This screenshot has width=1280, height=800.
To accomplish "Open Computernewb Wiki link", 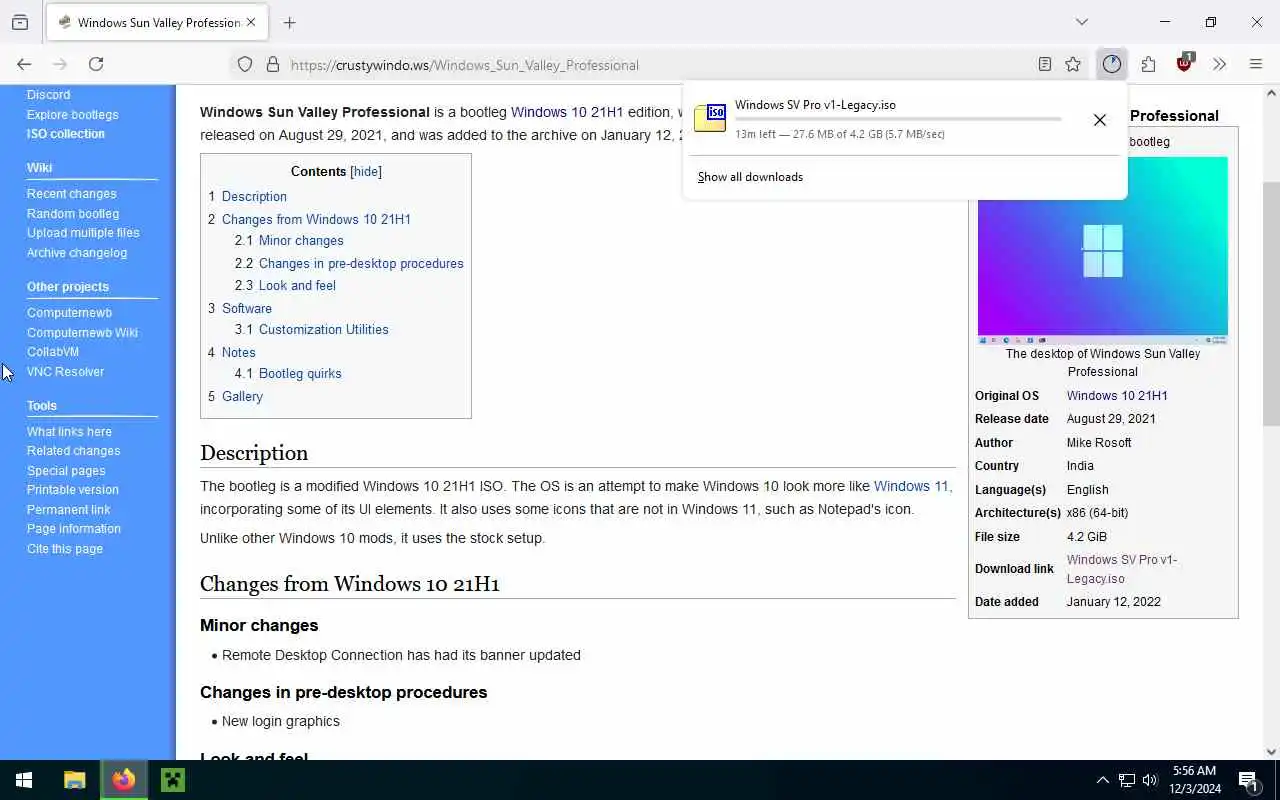I will (83, 333).
